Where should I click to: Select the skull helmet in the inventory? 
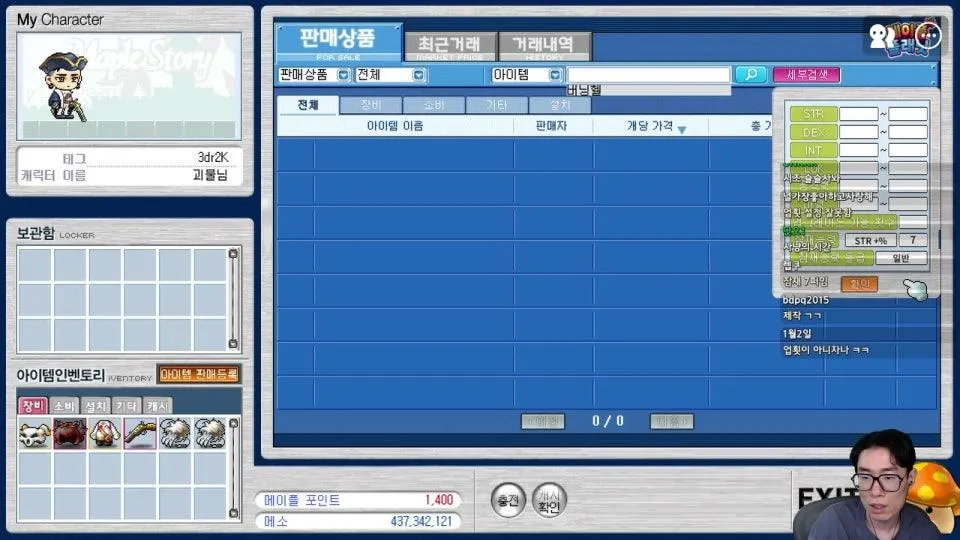click(x=34, y=433)
